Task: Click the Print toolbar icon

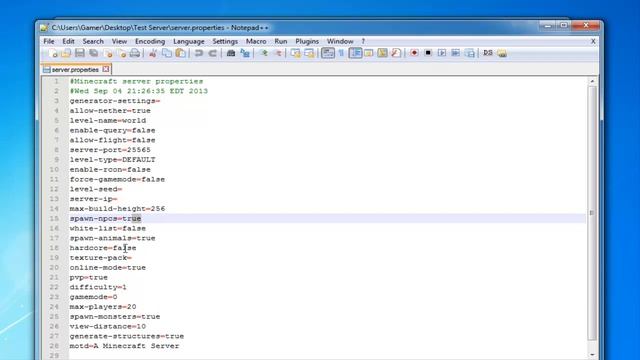Action: click(135, 53)
